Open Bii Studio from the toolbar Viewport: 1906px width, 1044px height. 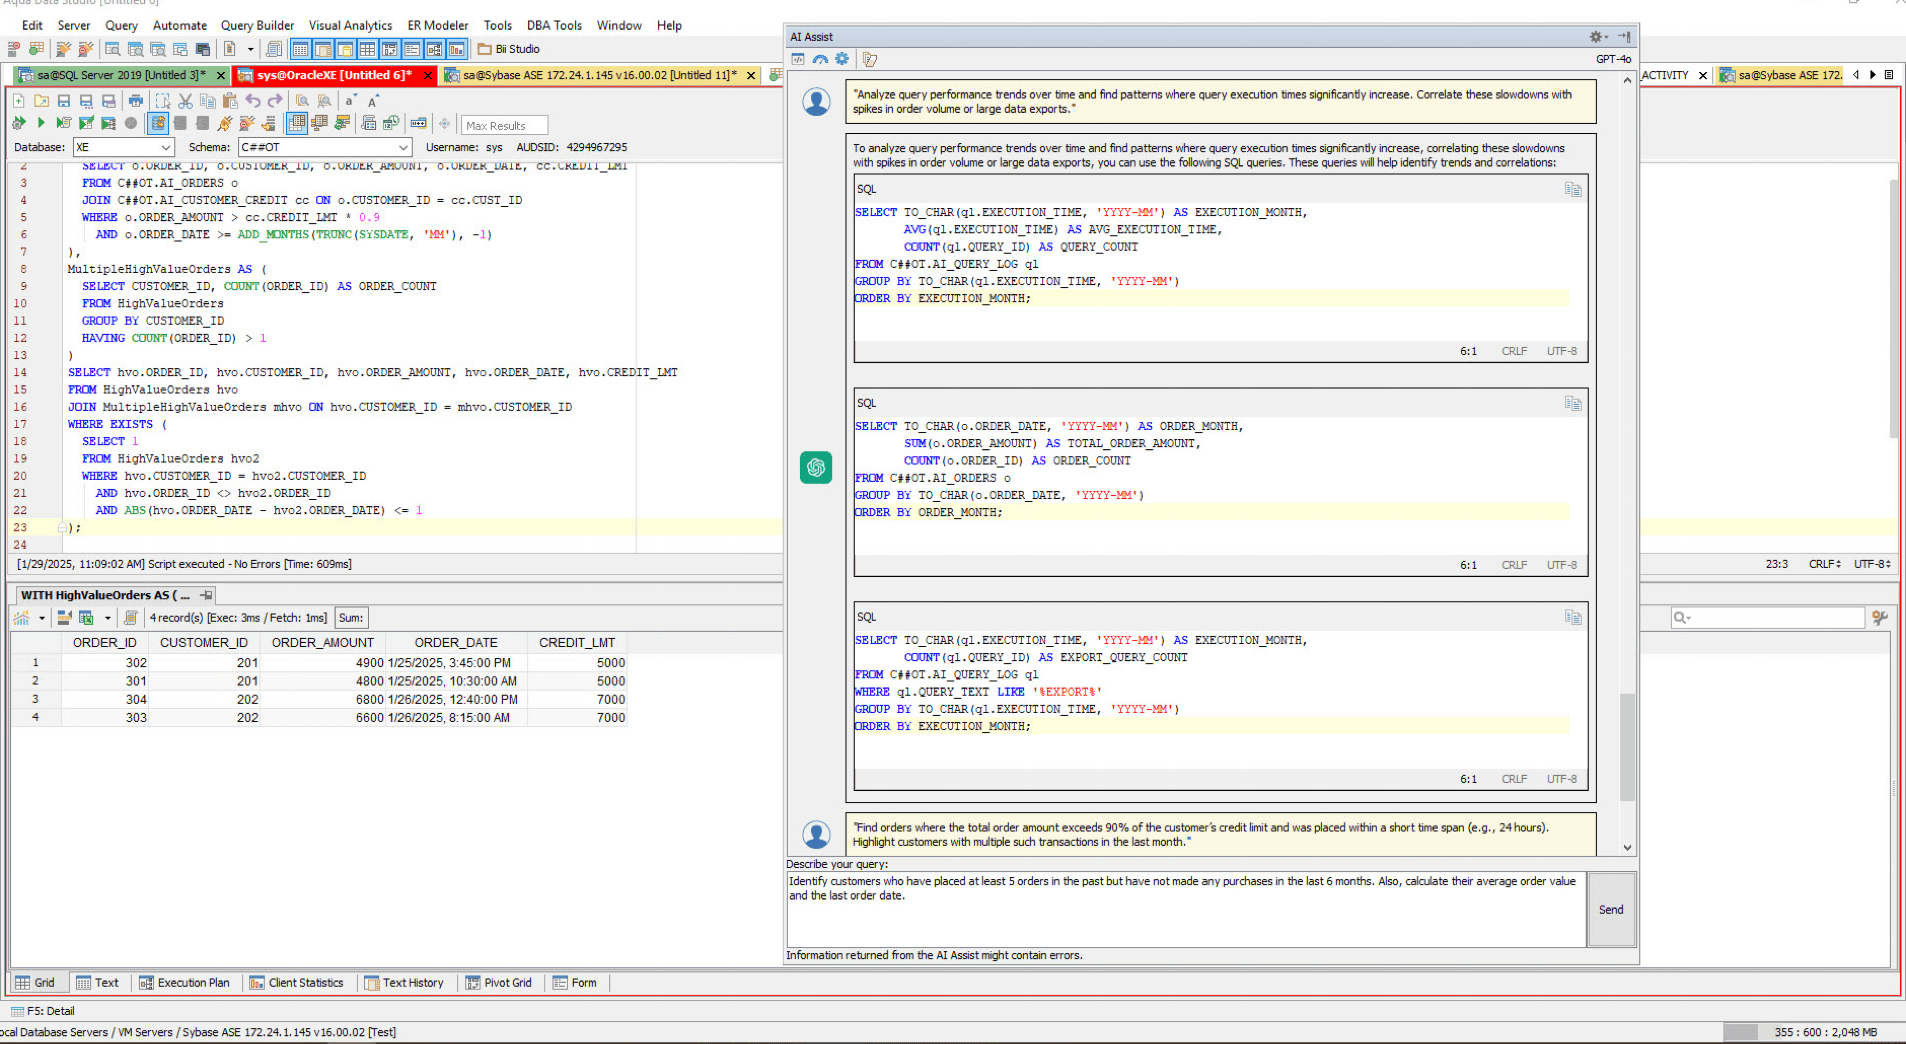(x=510, y=48)
